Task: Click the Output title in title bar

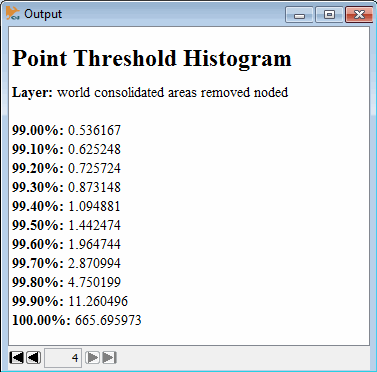Action: click(x=43, y=14)
